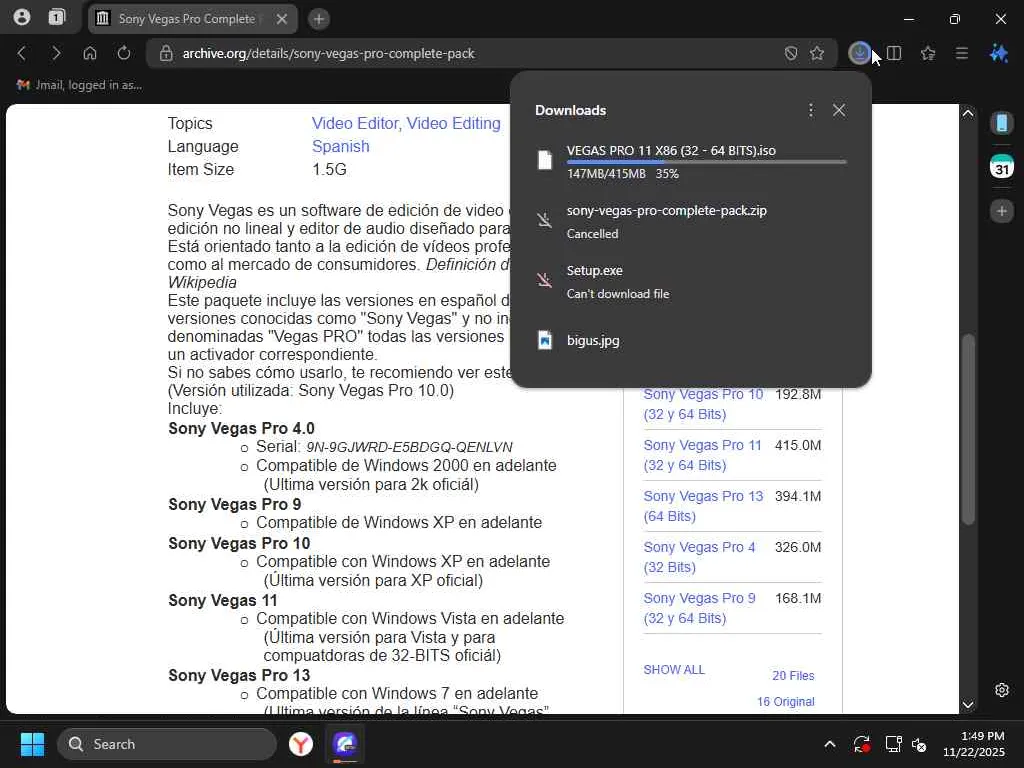
Task: Download Sony Vegas Pro 4 (32 Bits)
Action: pos(699,557)
